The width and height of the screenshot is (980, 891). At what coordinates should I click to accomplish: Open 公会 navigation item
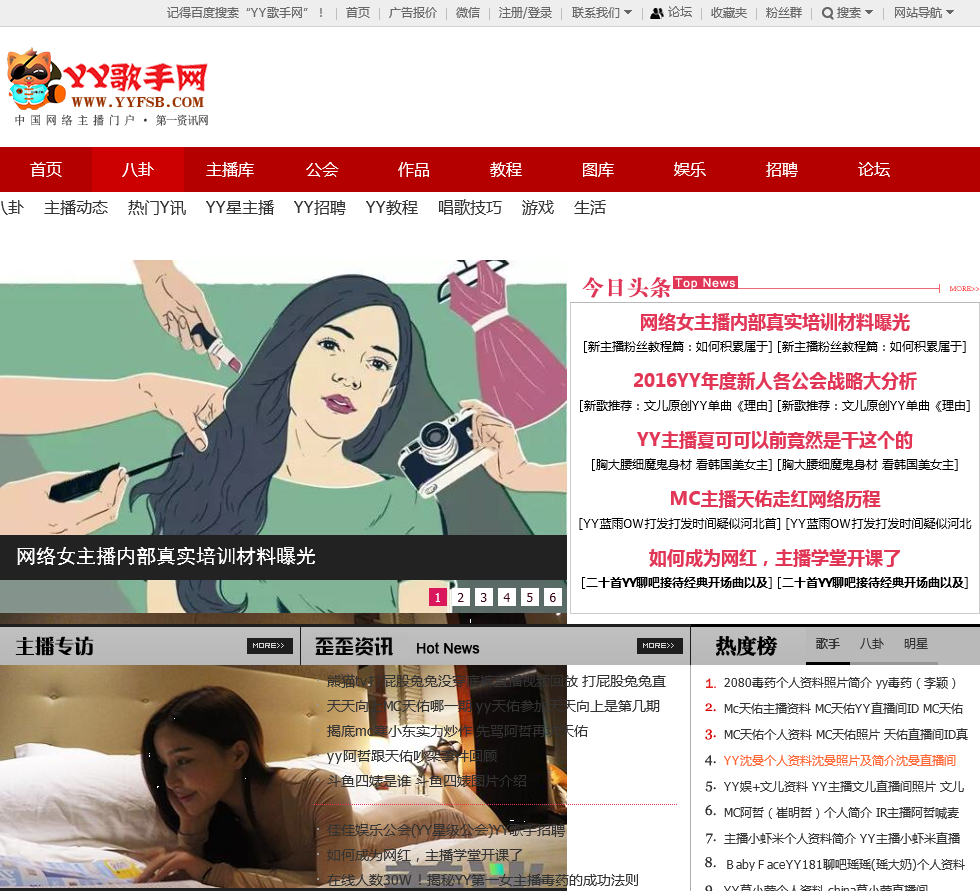point(322,169)
